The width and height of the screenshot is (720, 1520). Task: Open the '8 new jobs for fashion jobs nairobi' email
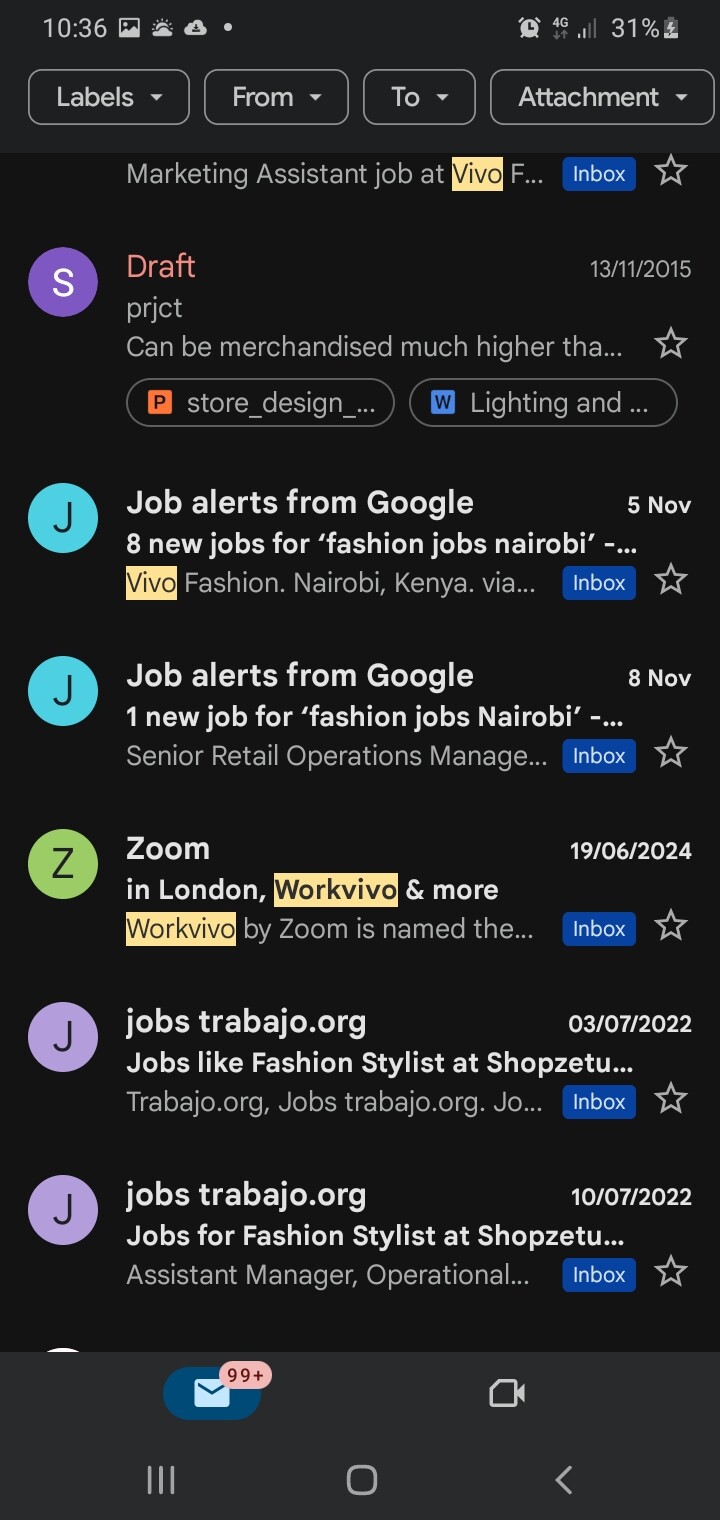pos(380,543)
